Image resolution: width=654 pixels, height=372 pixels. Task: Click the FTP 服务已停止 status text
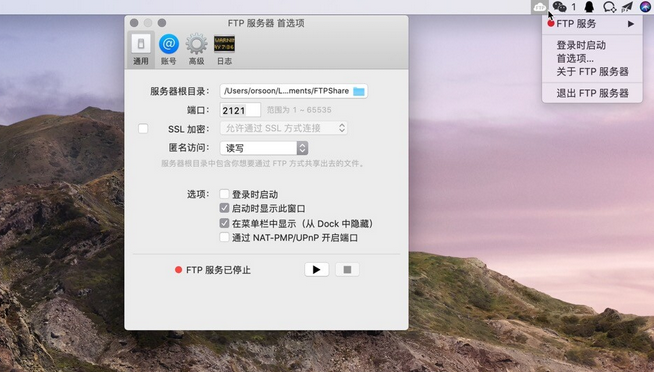[x=218, y=270]
